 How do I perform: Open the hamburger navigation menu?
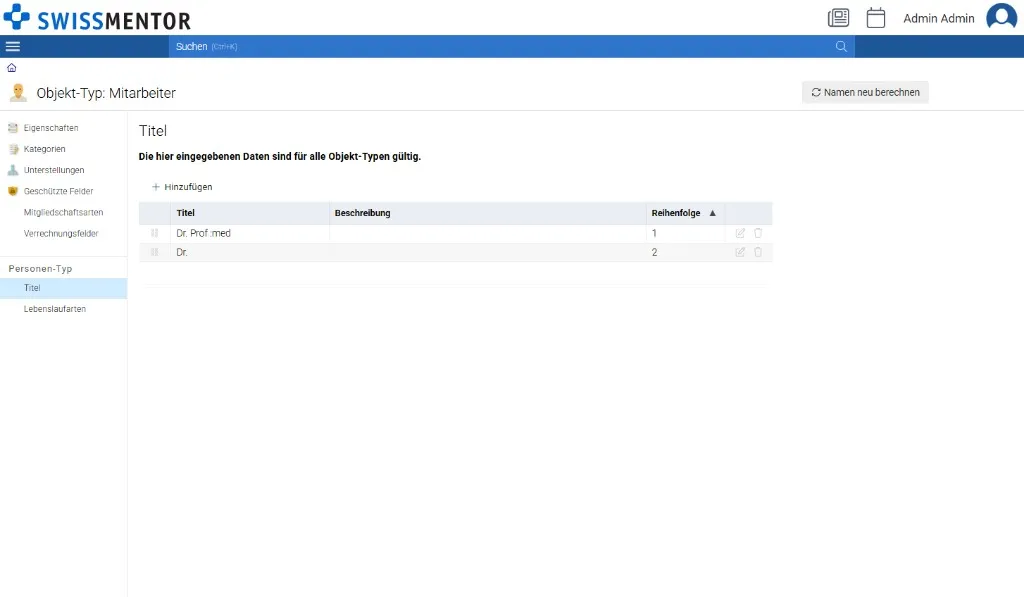(12, 46)
